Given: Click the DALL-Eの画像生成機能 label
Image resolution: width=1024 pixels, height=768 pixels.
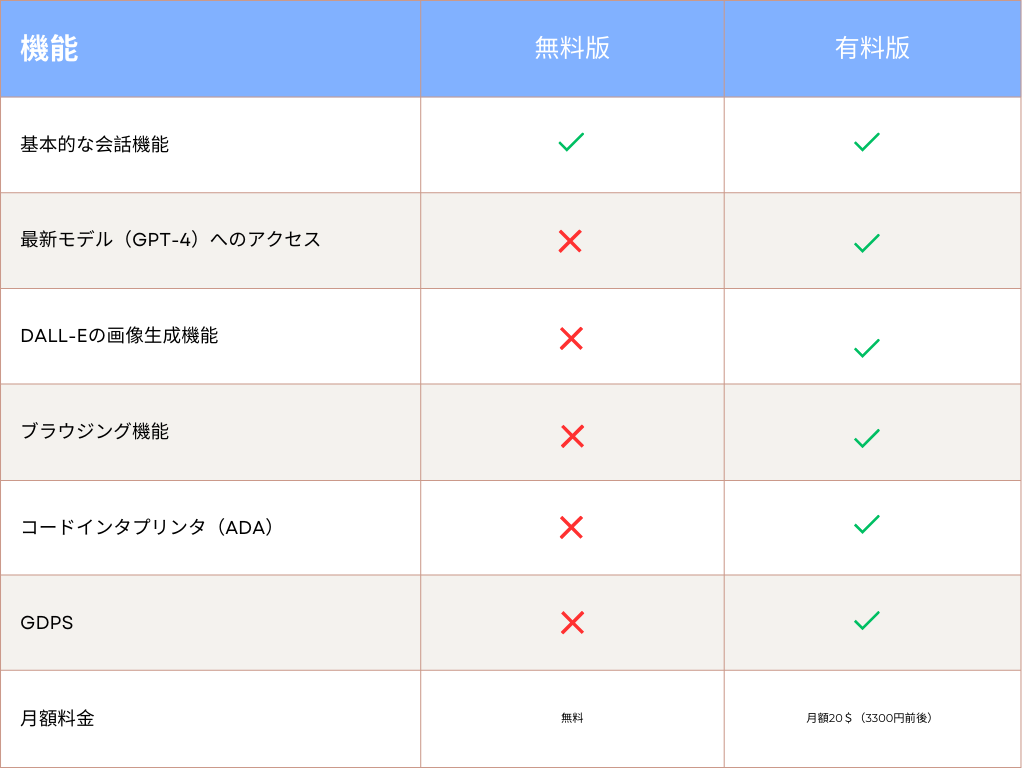Looking at the screenshot, I should point(120,336).
